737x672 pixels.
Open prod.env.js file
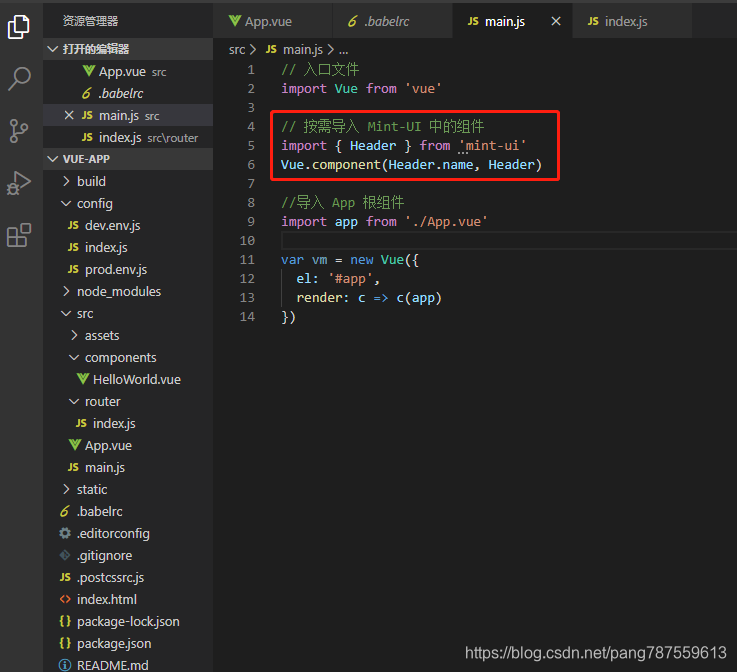(x=128, y=269)
